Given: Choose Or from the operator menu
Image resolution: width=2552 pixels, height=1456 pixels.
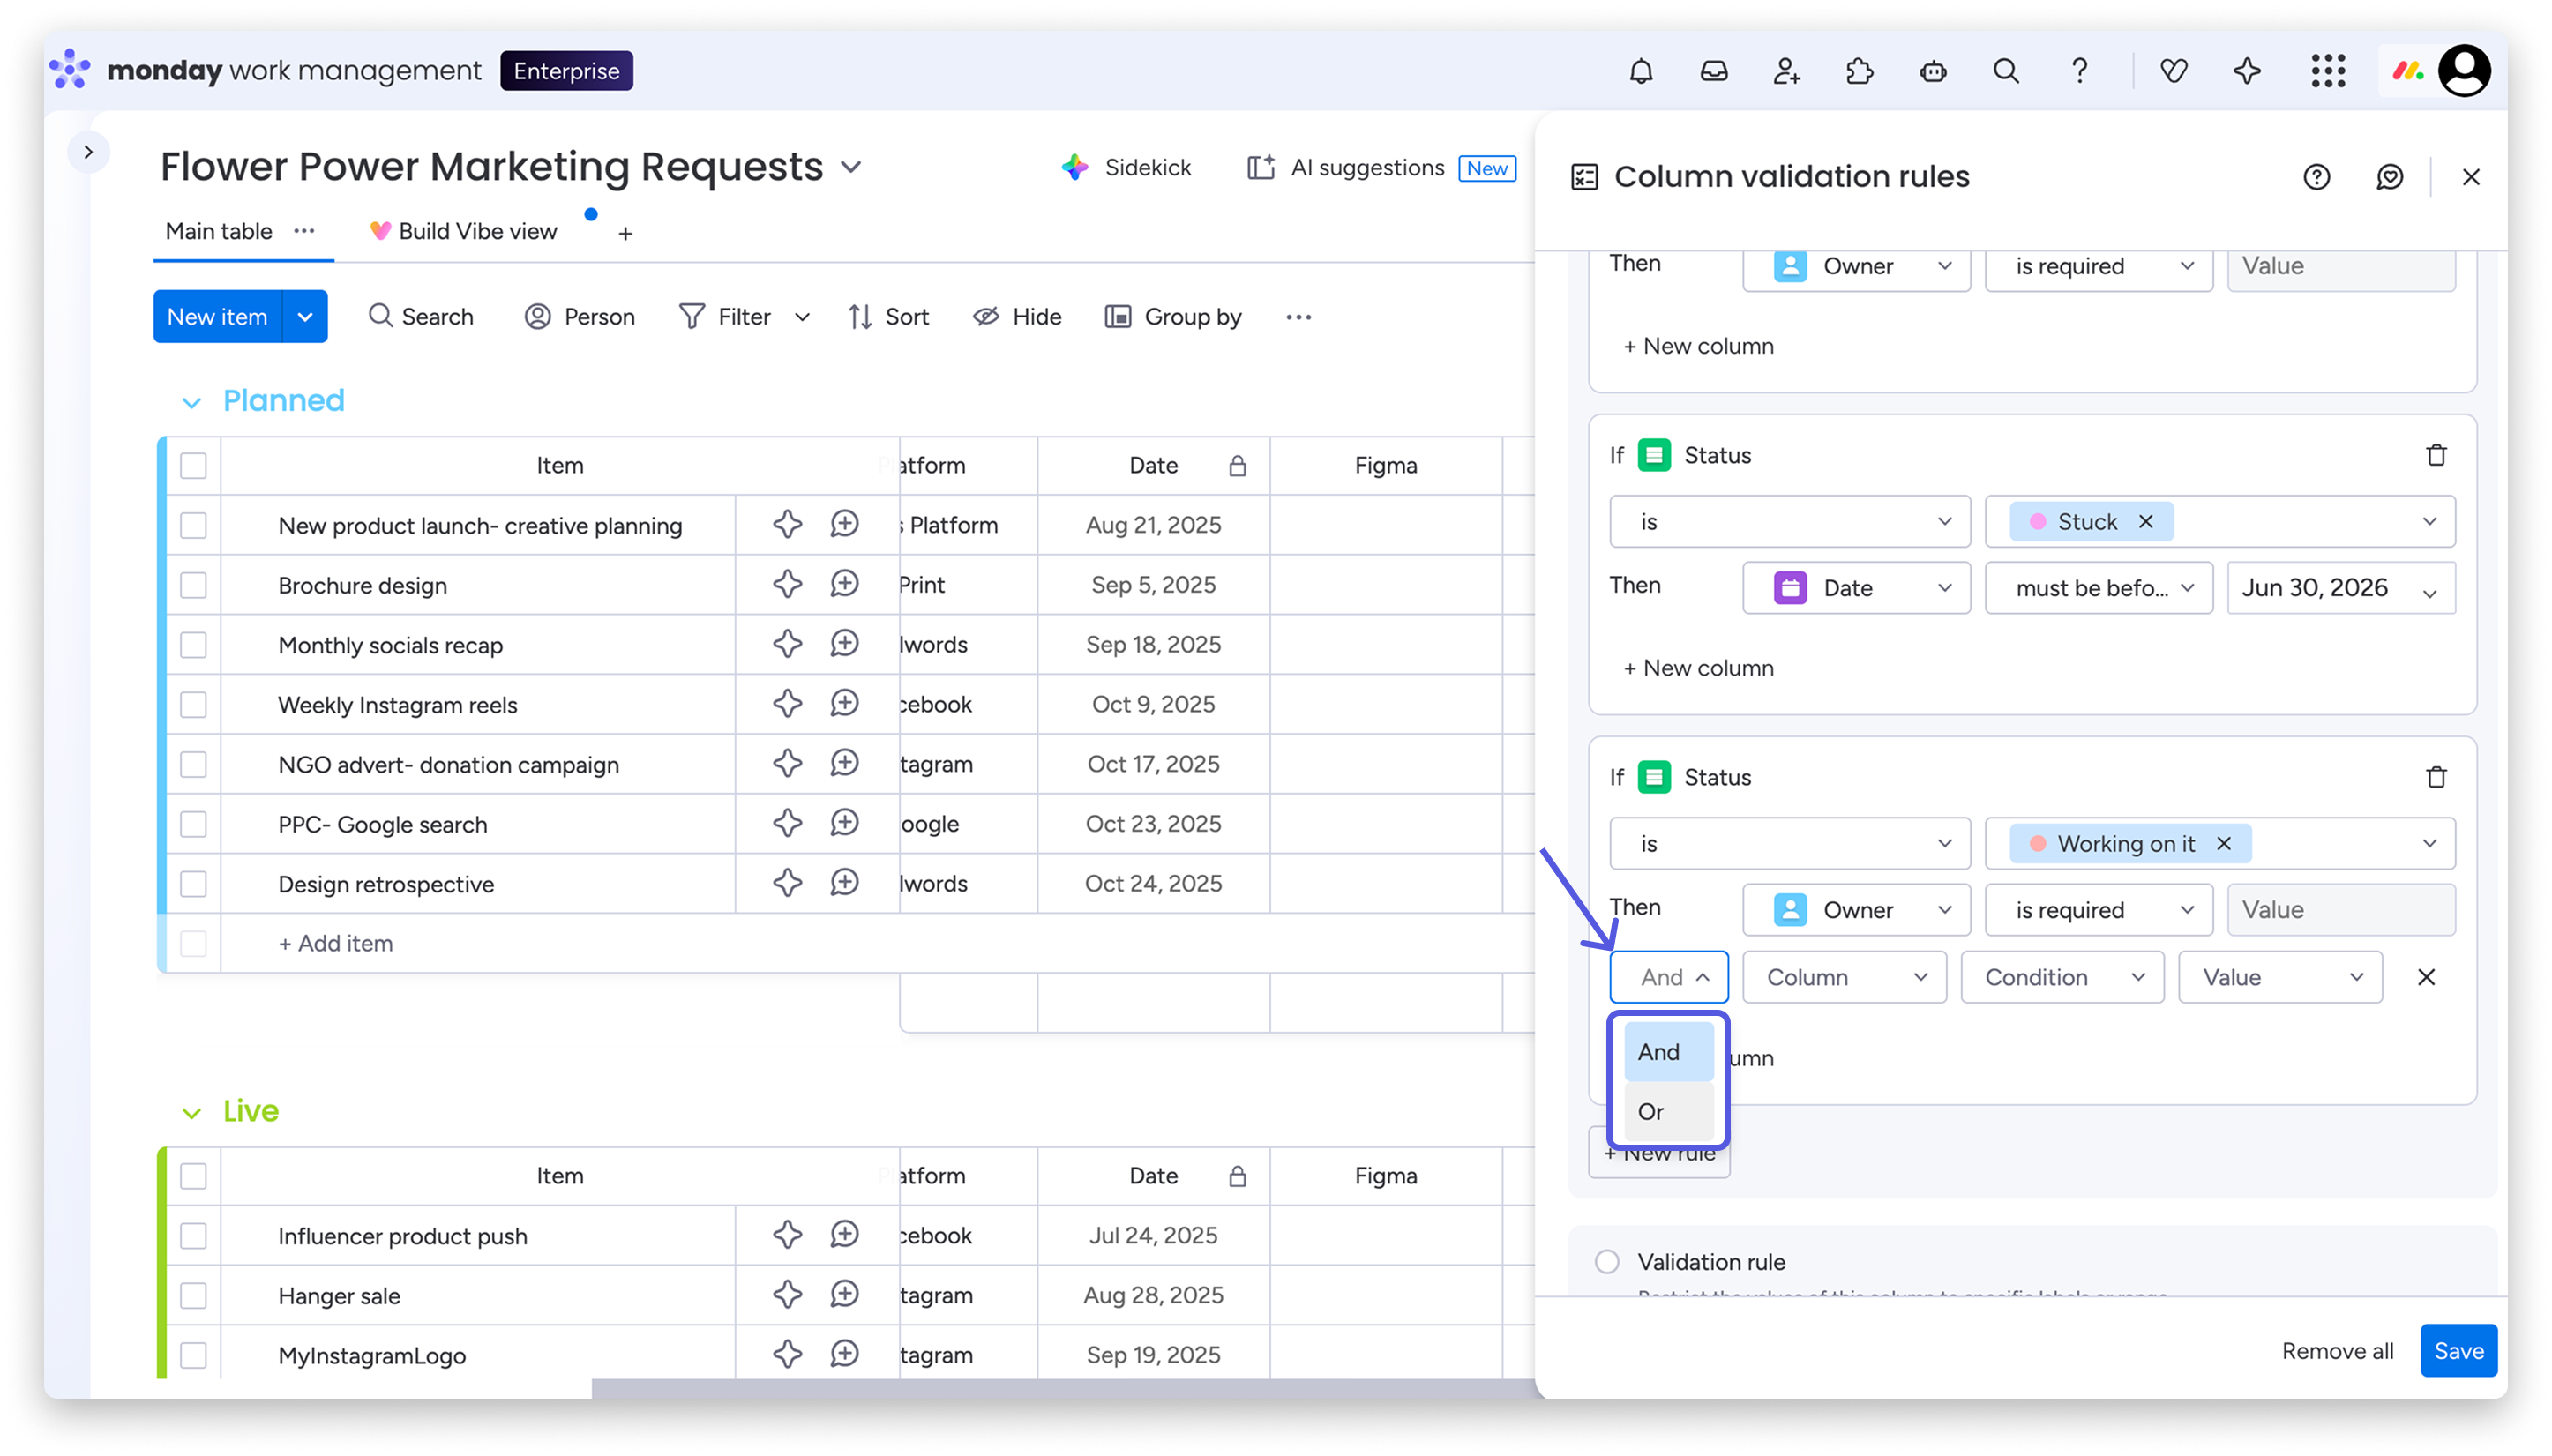Looking at the screenshot, I should [1667, 1112].
